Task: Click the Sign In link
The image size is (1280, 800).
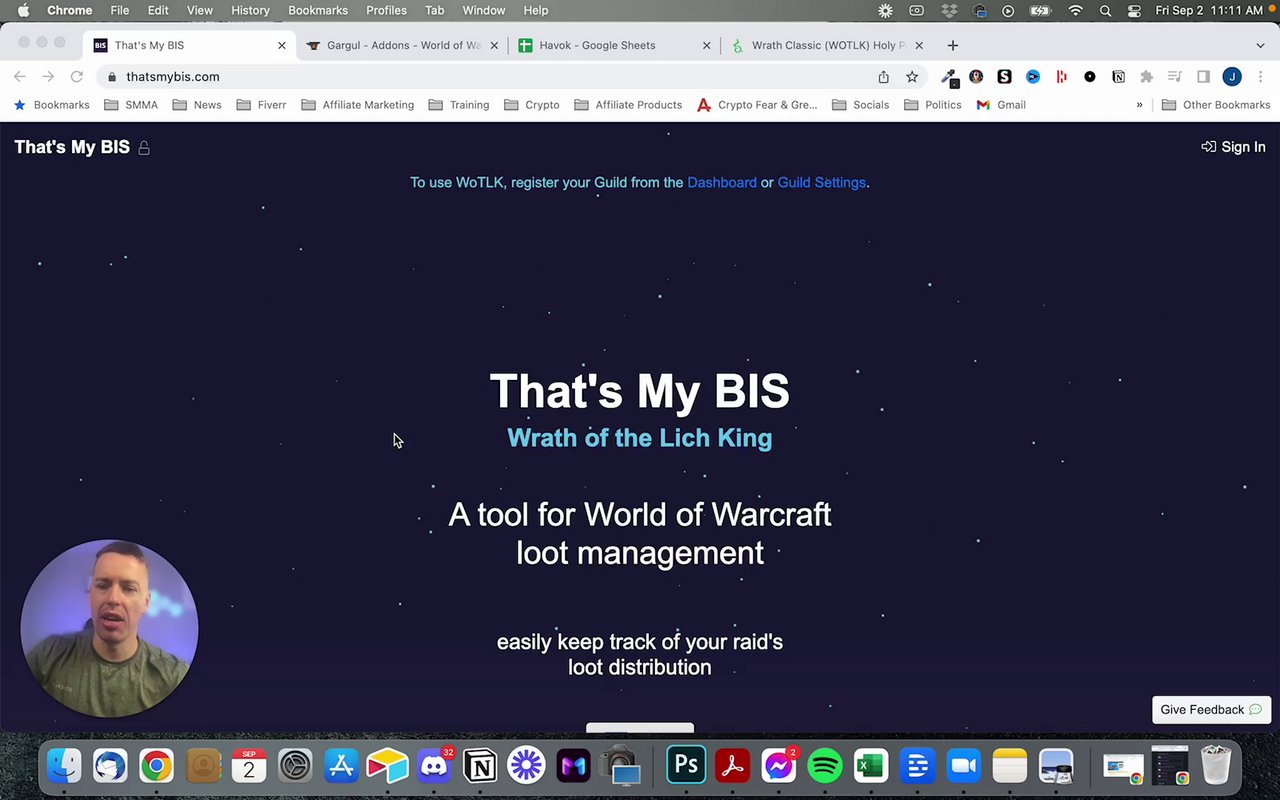Action: [1233, 147]
